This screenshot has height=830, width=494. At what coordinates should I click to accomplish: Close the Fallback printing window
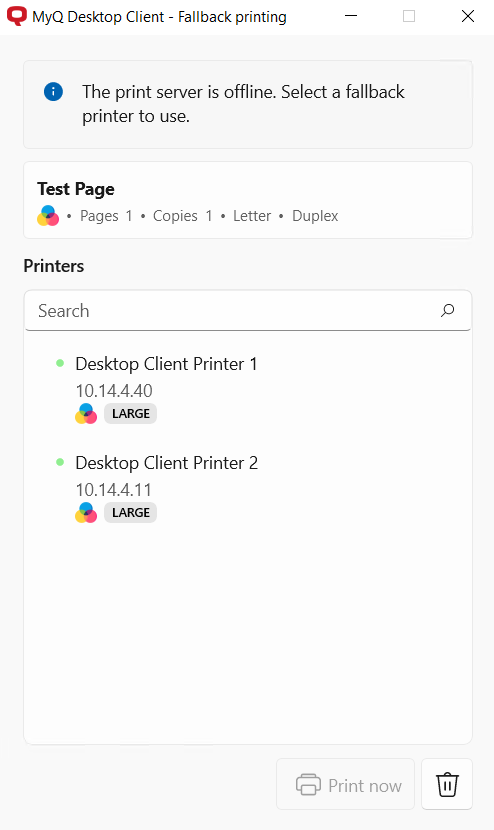(x=468, y=16)
